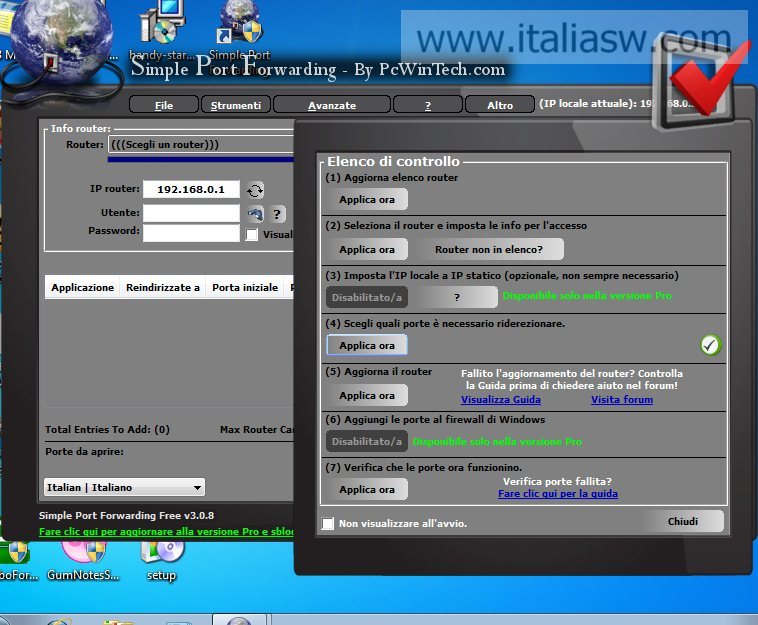Open the GumNotesS desktop icon
758x625 pixels.
click(83, 562)
